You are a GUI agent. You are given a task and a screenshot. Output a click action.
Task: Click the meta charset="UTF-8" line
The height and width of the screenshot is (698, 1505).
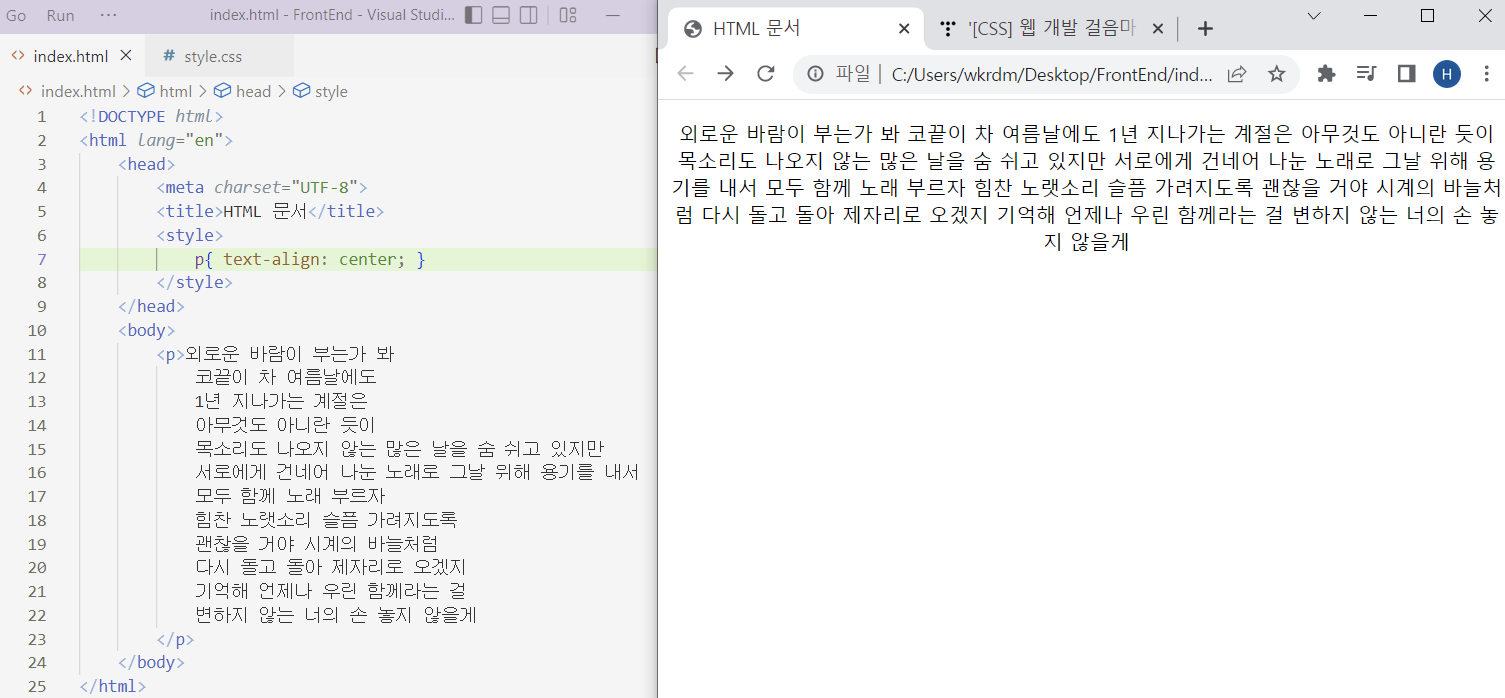click(x=262, y=187)
